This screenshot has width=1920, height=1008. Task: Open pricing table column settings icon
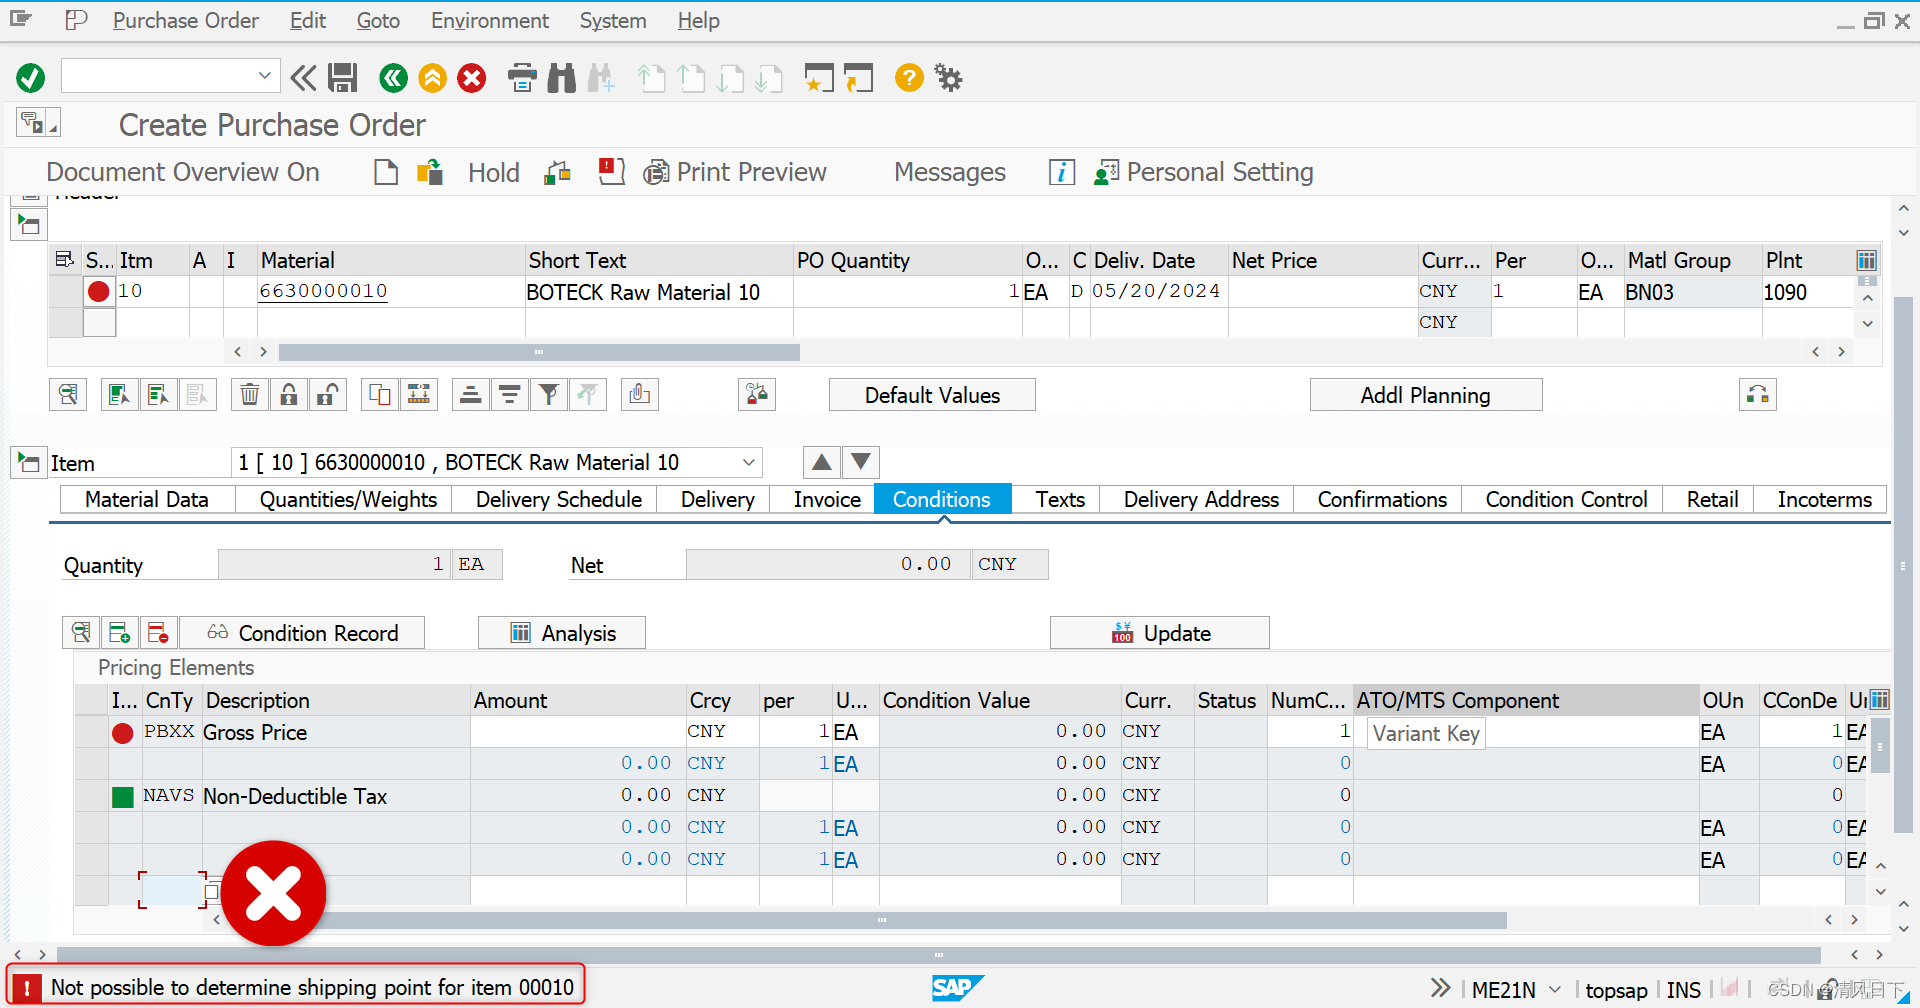(x=1879, y=700)
